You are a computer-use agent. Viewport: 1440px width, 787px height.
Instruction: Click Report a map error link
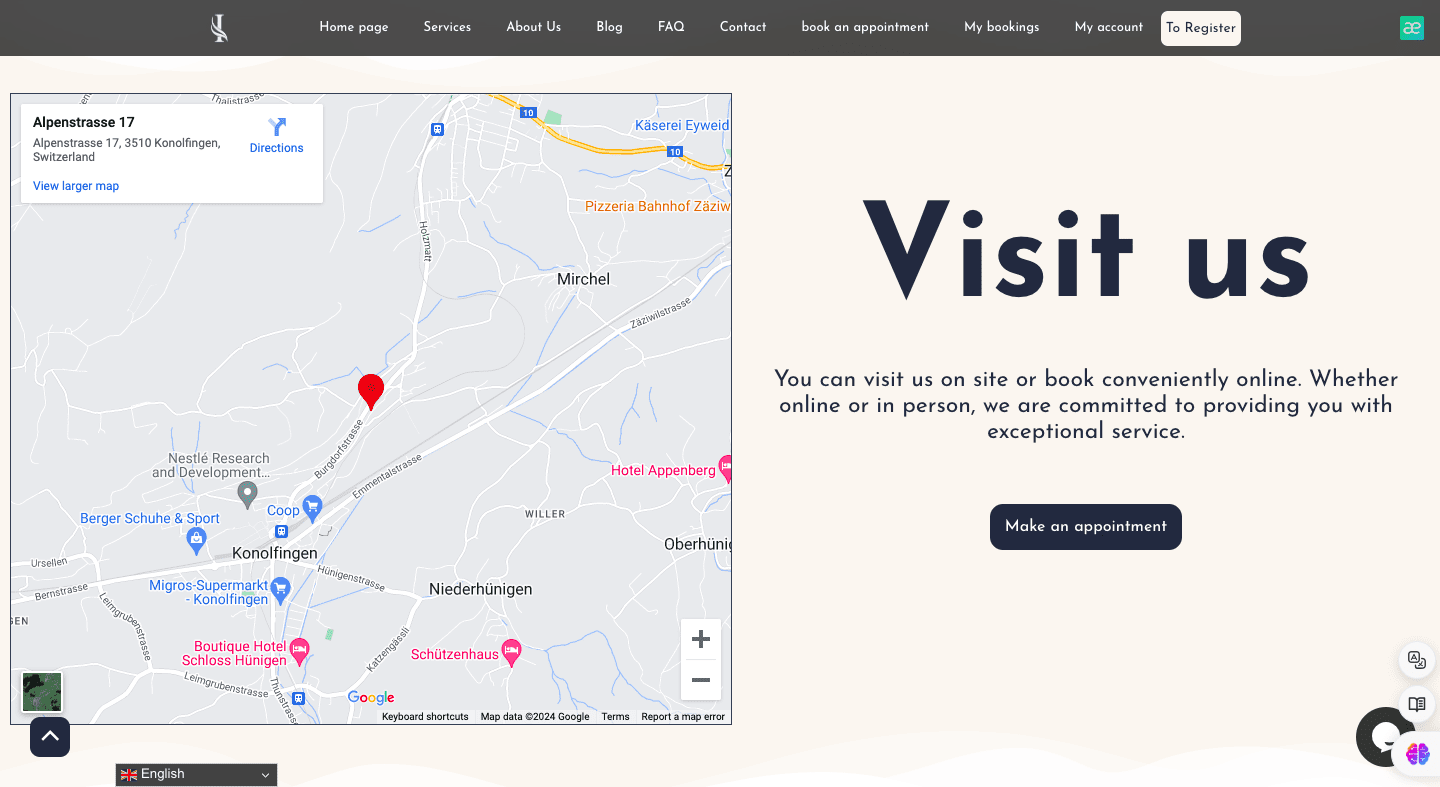pos(683,717)
